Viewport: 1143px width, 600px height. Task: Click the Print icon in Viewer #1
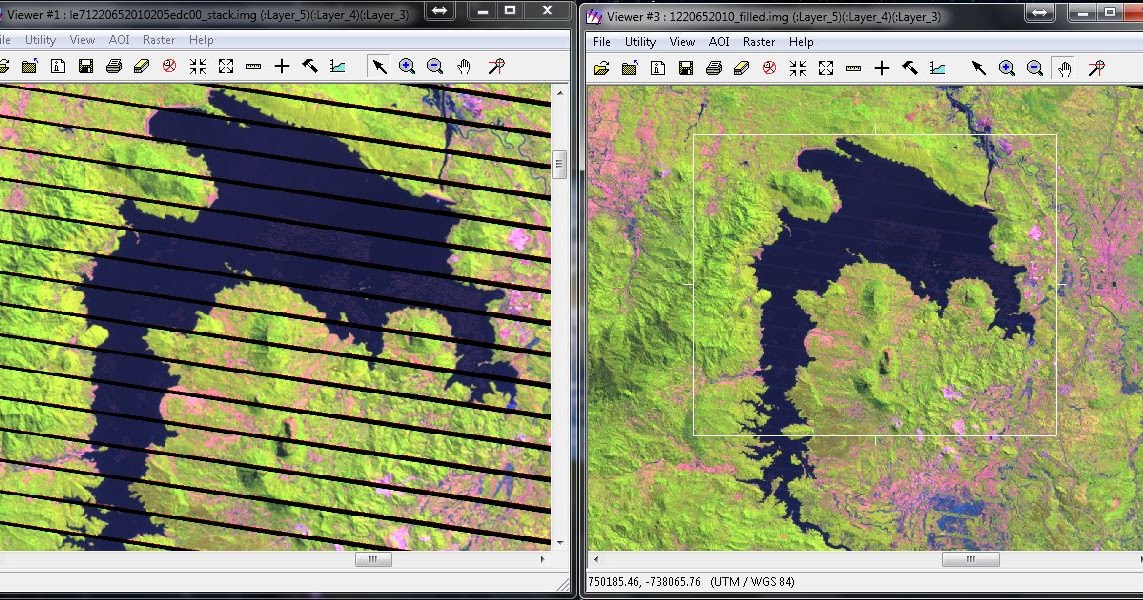coord(115,66)
